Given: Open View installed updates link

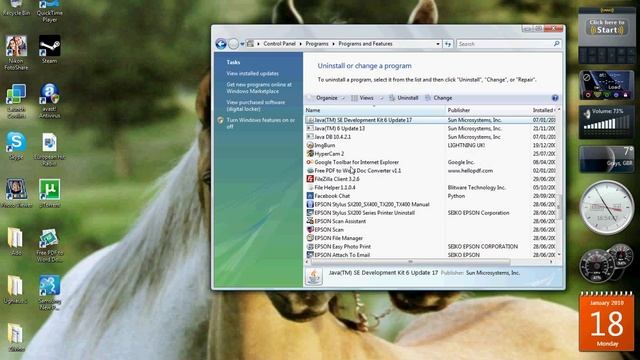Looking at the screenshot, I should 253,73.
